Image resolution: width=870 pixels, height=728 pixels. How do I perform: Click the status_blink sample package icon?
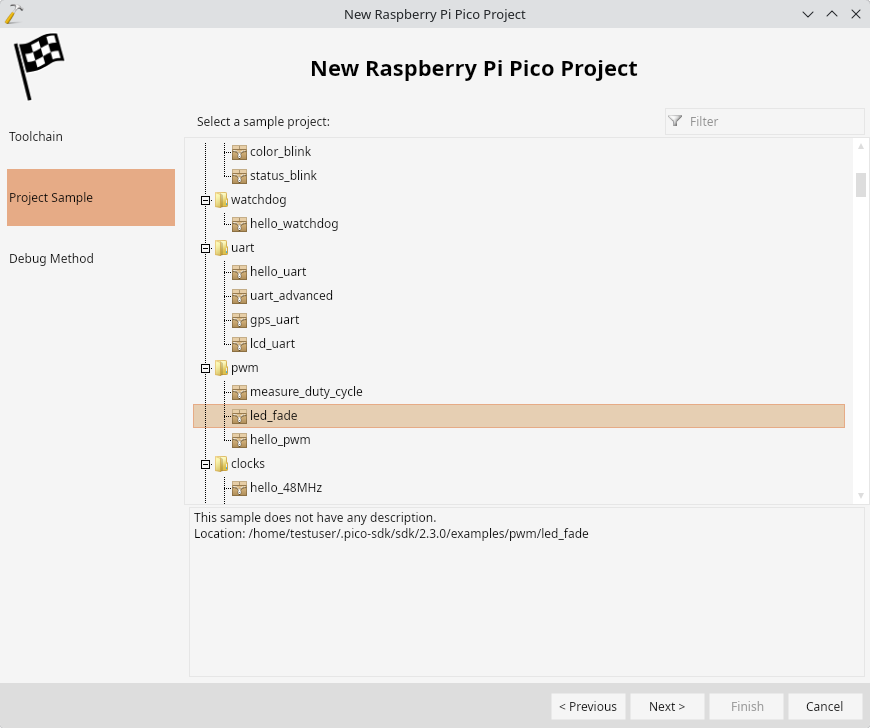[x=239, y=176]
